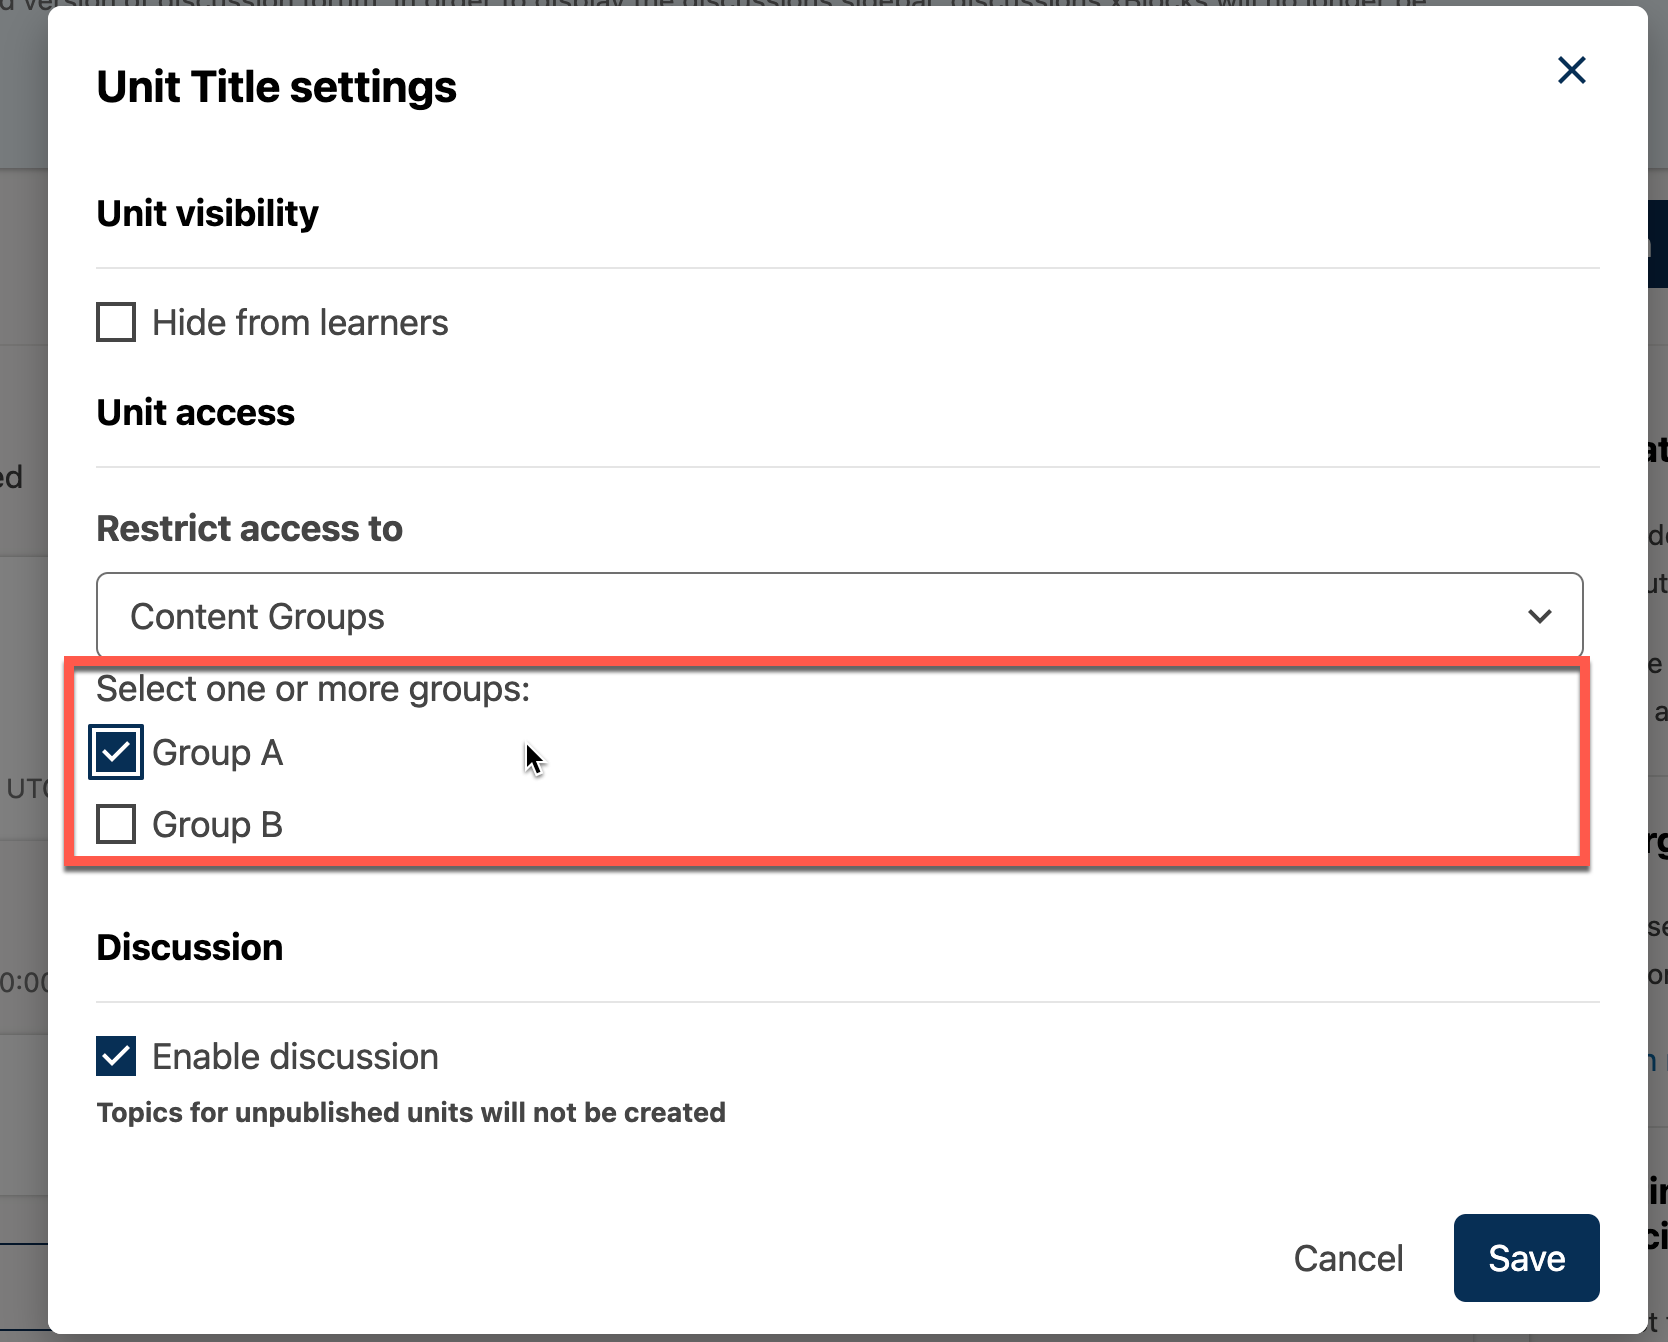
Task: Tick the Hide from learners checkbox
Action: pyautogui.click(x=116, y=323)
